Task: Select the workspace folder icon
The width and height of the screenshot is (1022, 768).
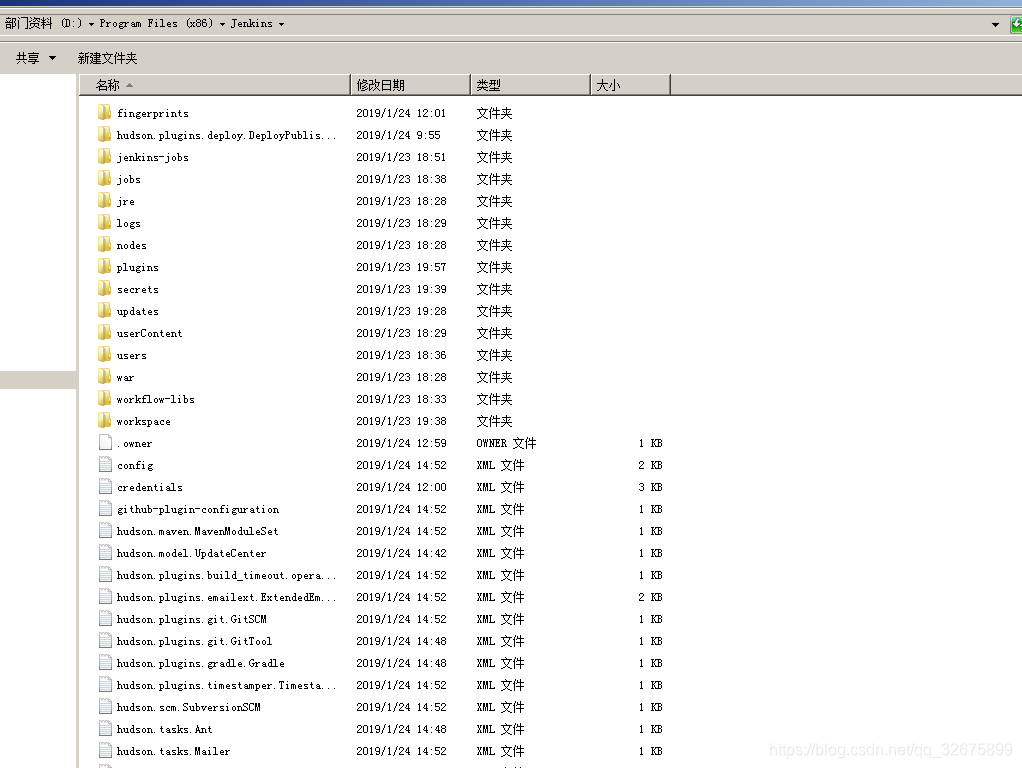Action: (104, 421)
